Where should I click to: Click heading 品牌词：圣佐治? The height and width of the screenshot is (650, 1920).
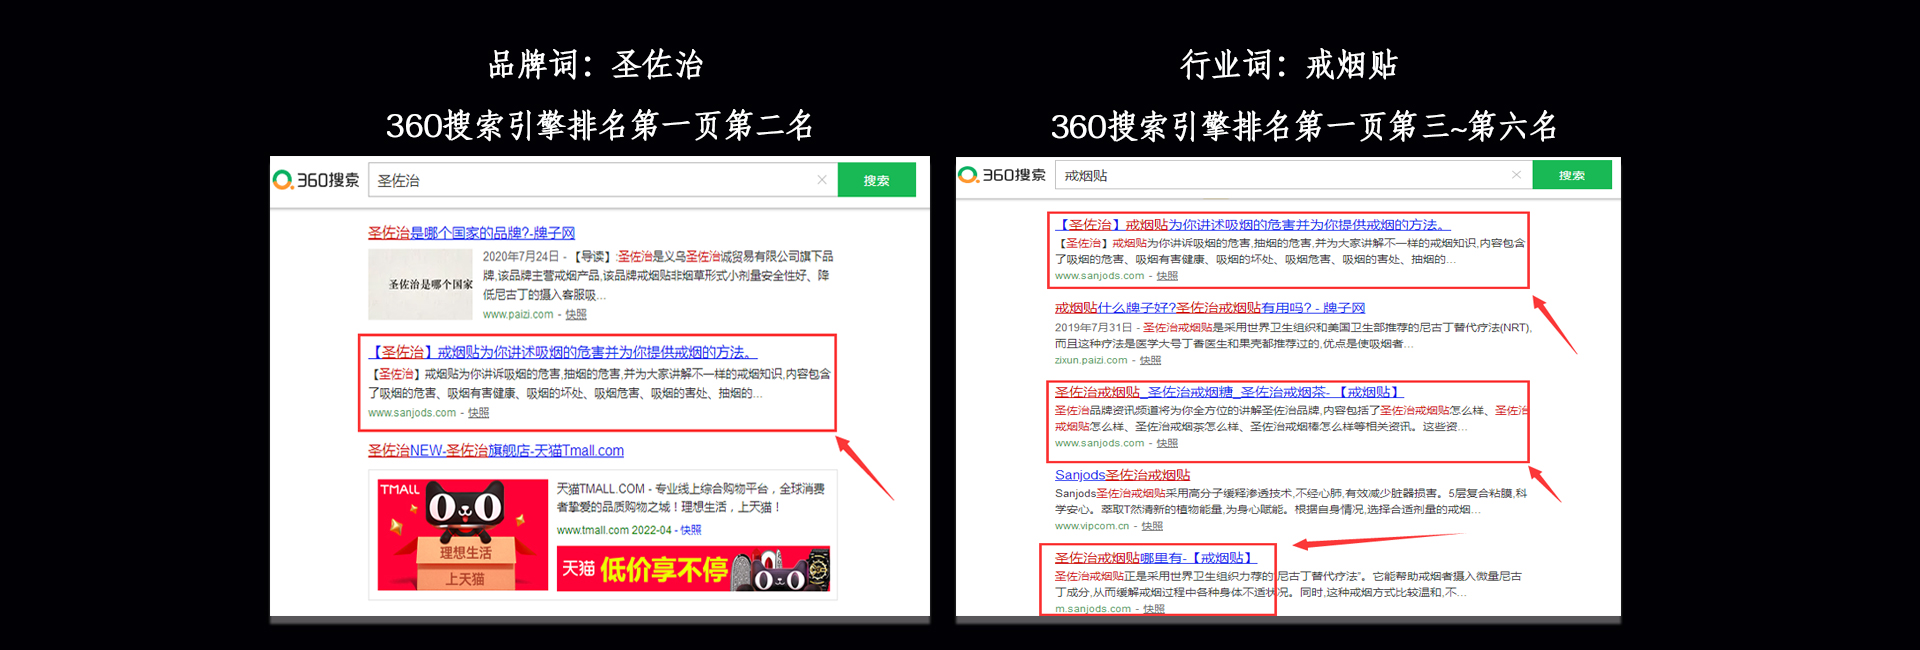click(x=596, y=65)
